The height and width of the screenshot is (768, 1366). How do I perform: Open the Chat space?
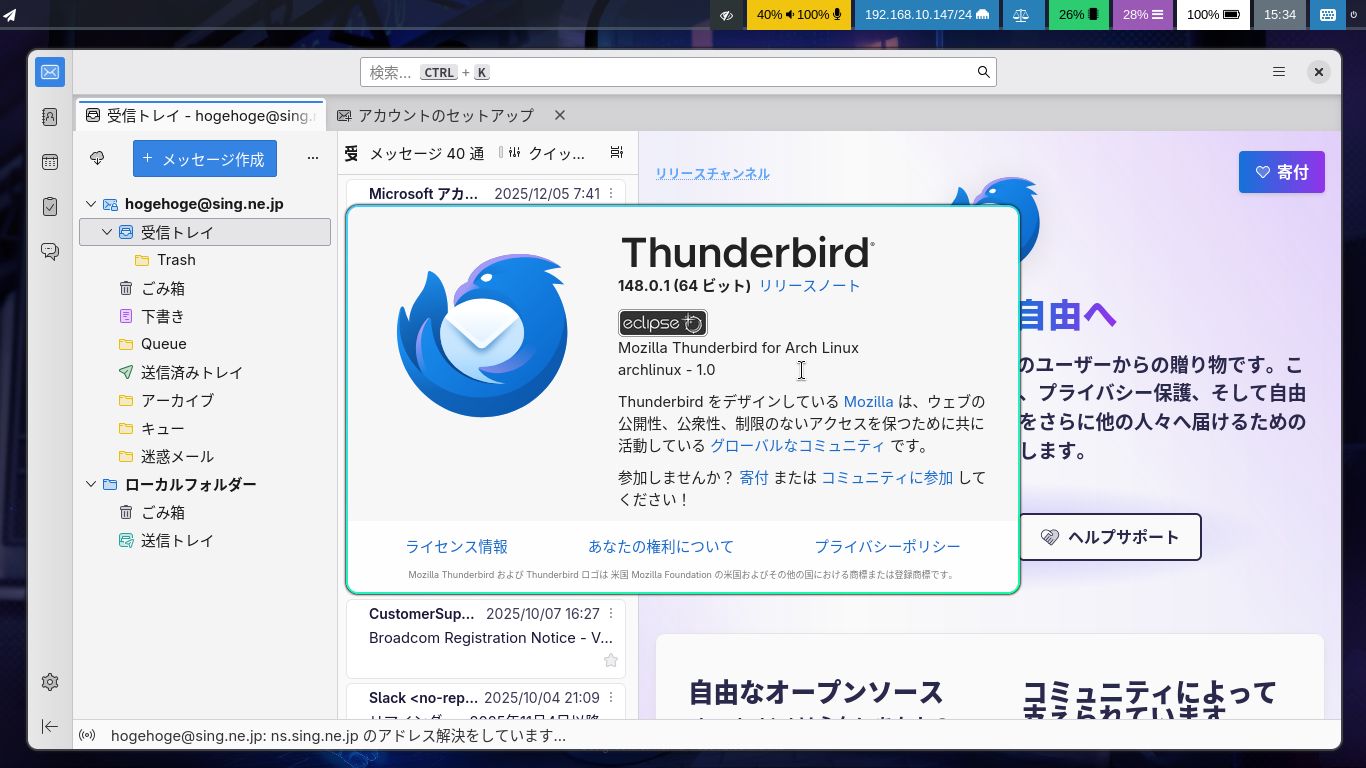pos(50,251)
